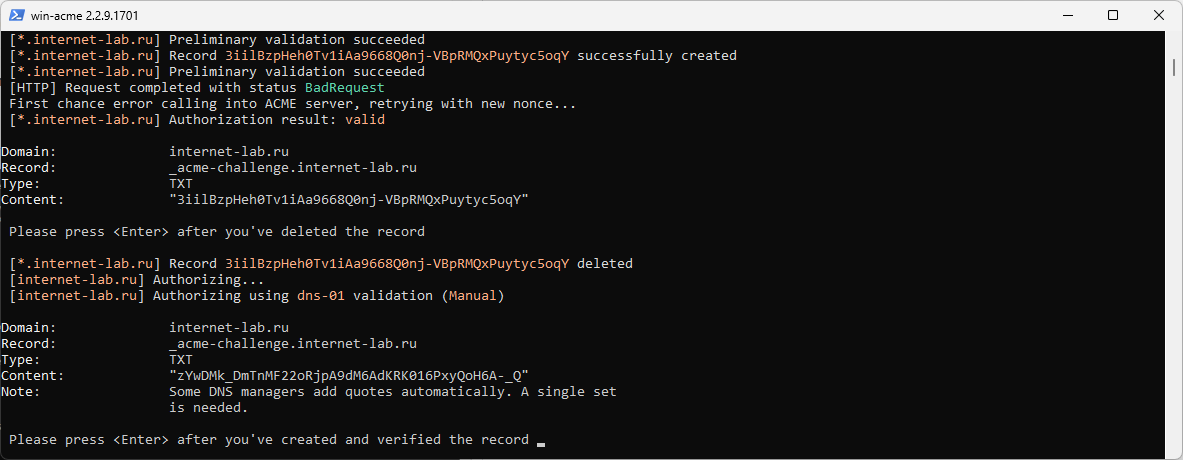Click the Authorization result value valid
The width and height of the screenshot is (1183, 460).
pos(365,119)
